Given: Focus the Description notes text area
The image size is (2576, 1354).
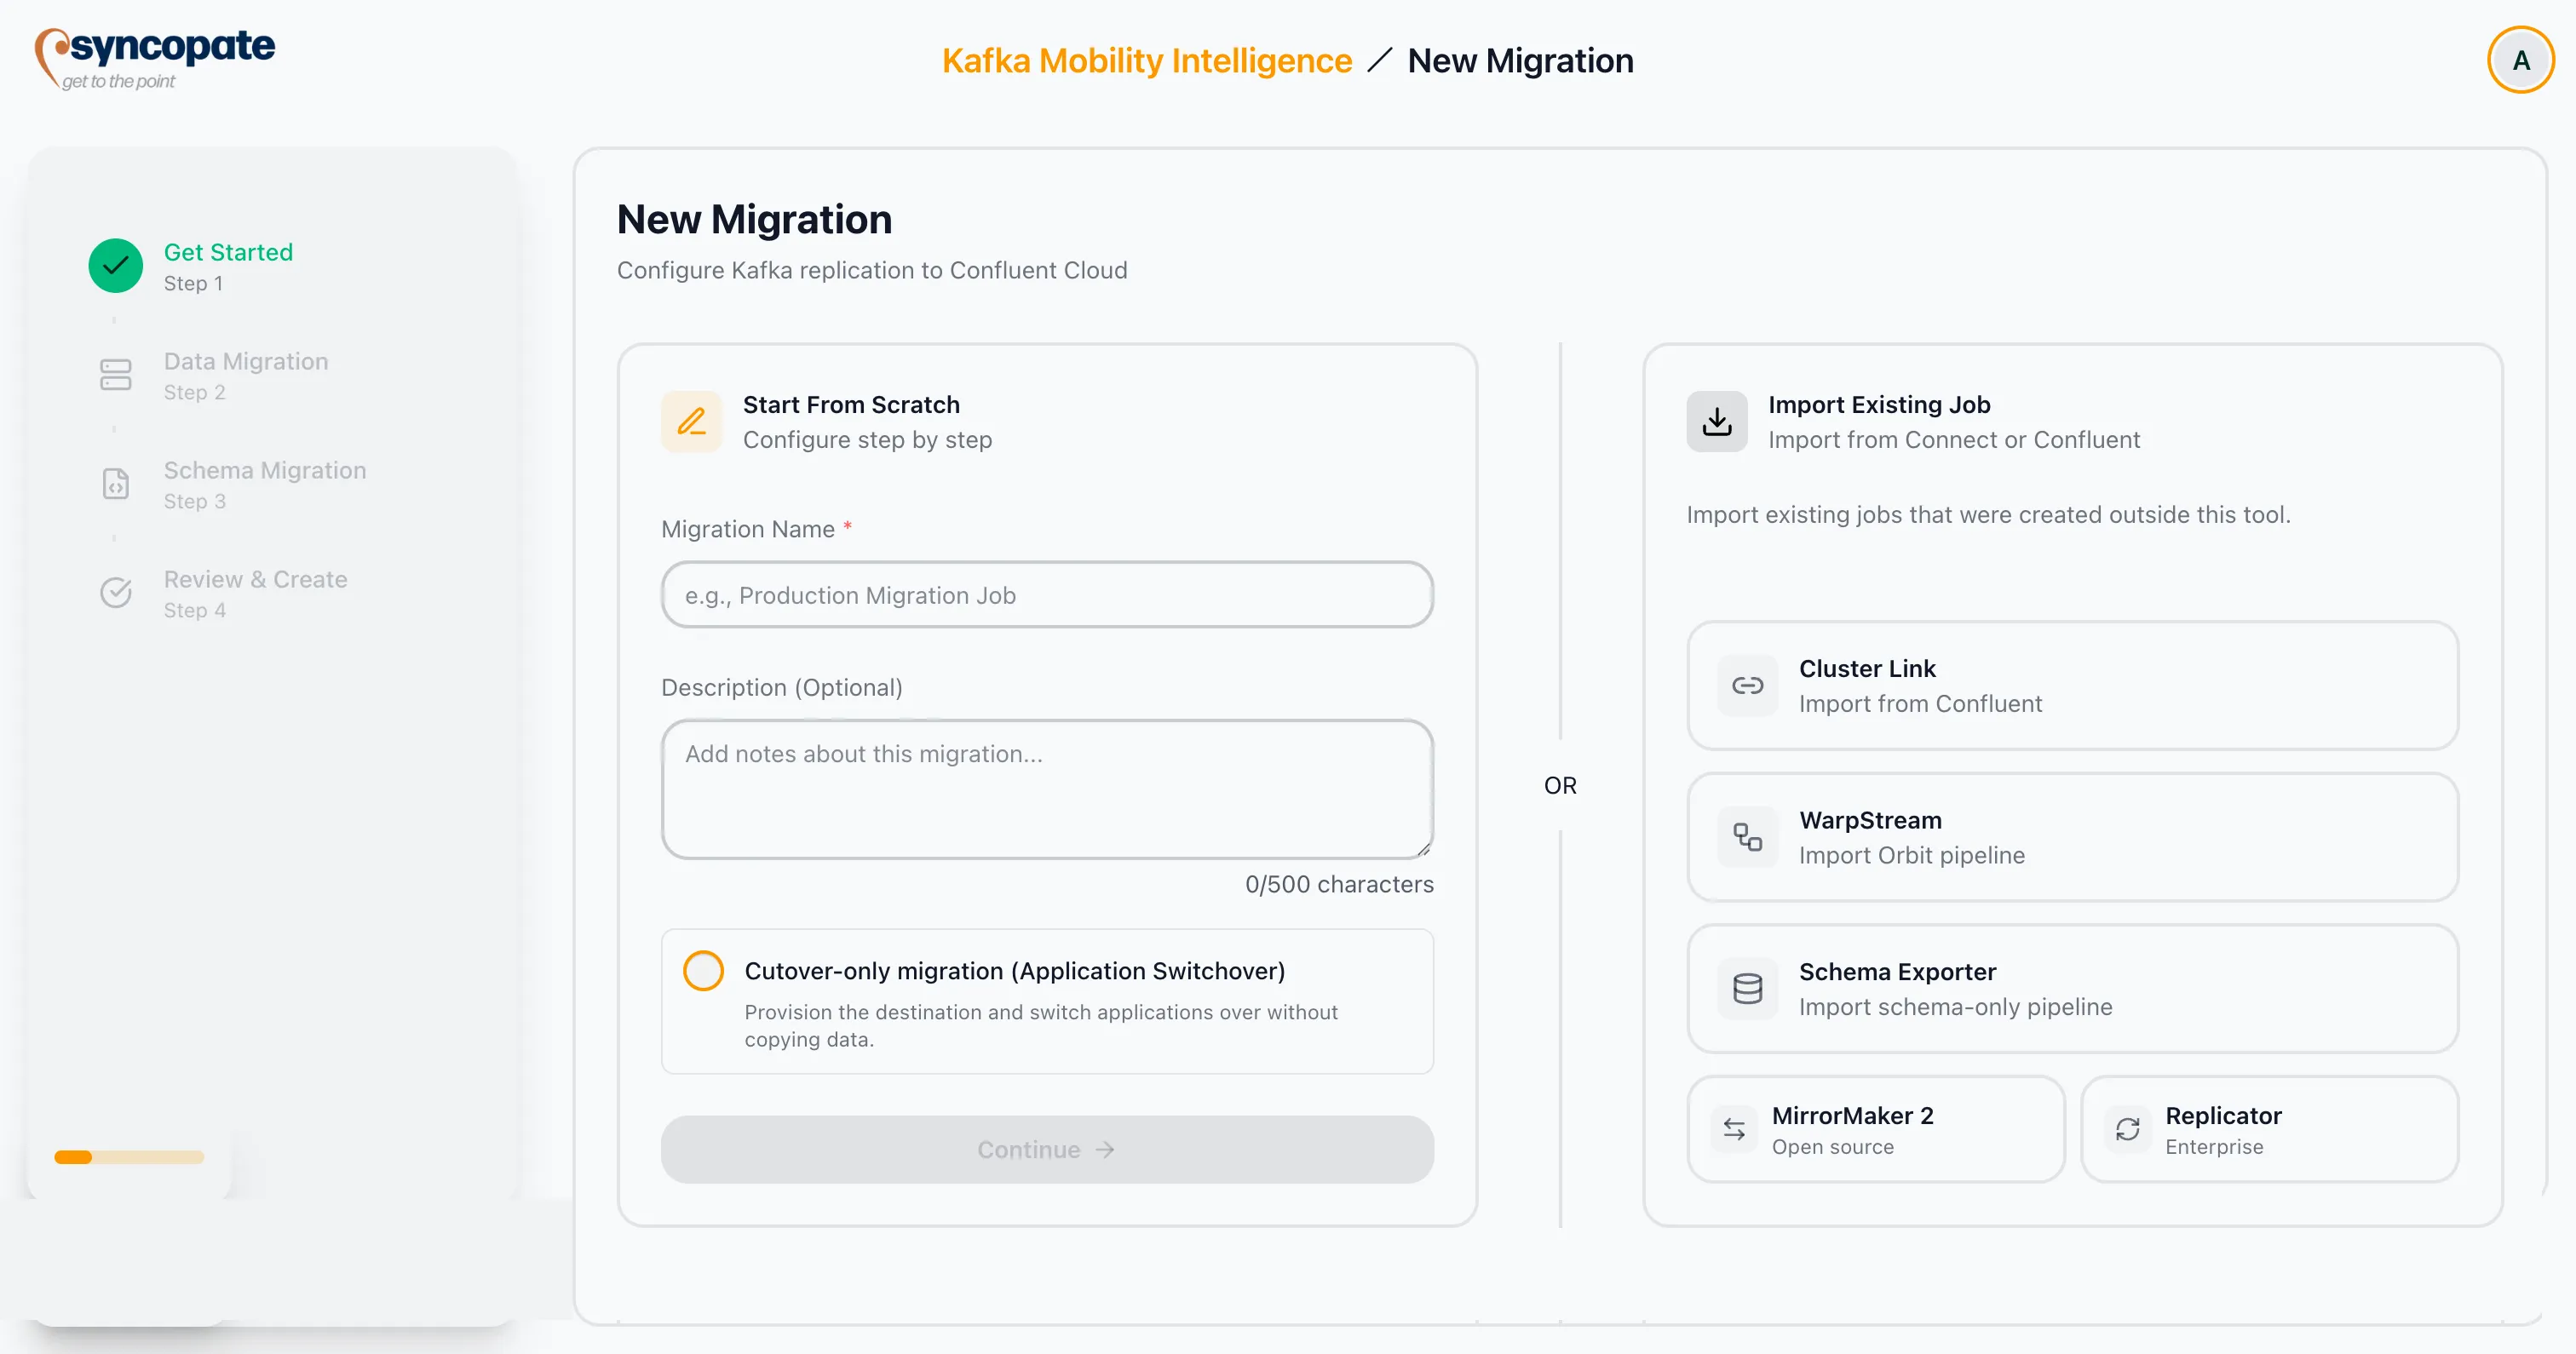Looking at the screenshot, I should [x=1047, y=789].
